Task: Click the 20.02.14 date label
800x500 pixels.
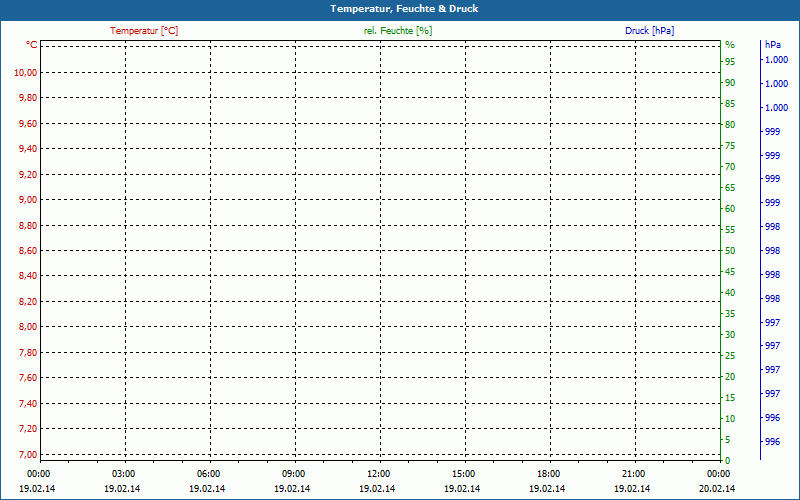Action: pyautogui.click(x=717, y=489)
